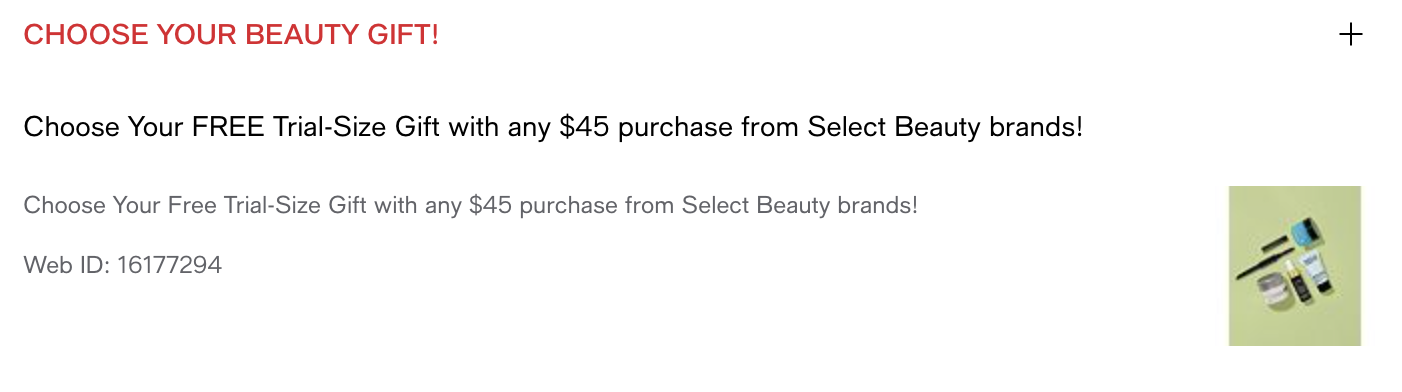Viewport: 1402px width, 392px height.
Task: Open the beauty gift product thumbnail
Action: 1295,266
